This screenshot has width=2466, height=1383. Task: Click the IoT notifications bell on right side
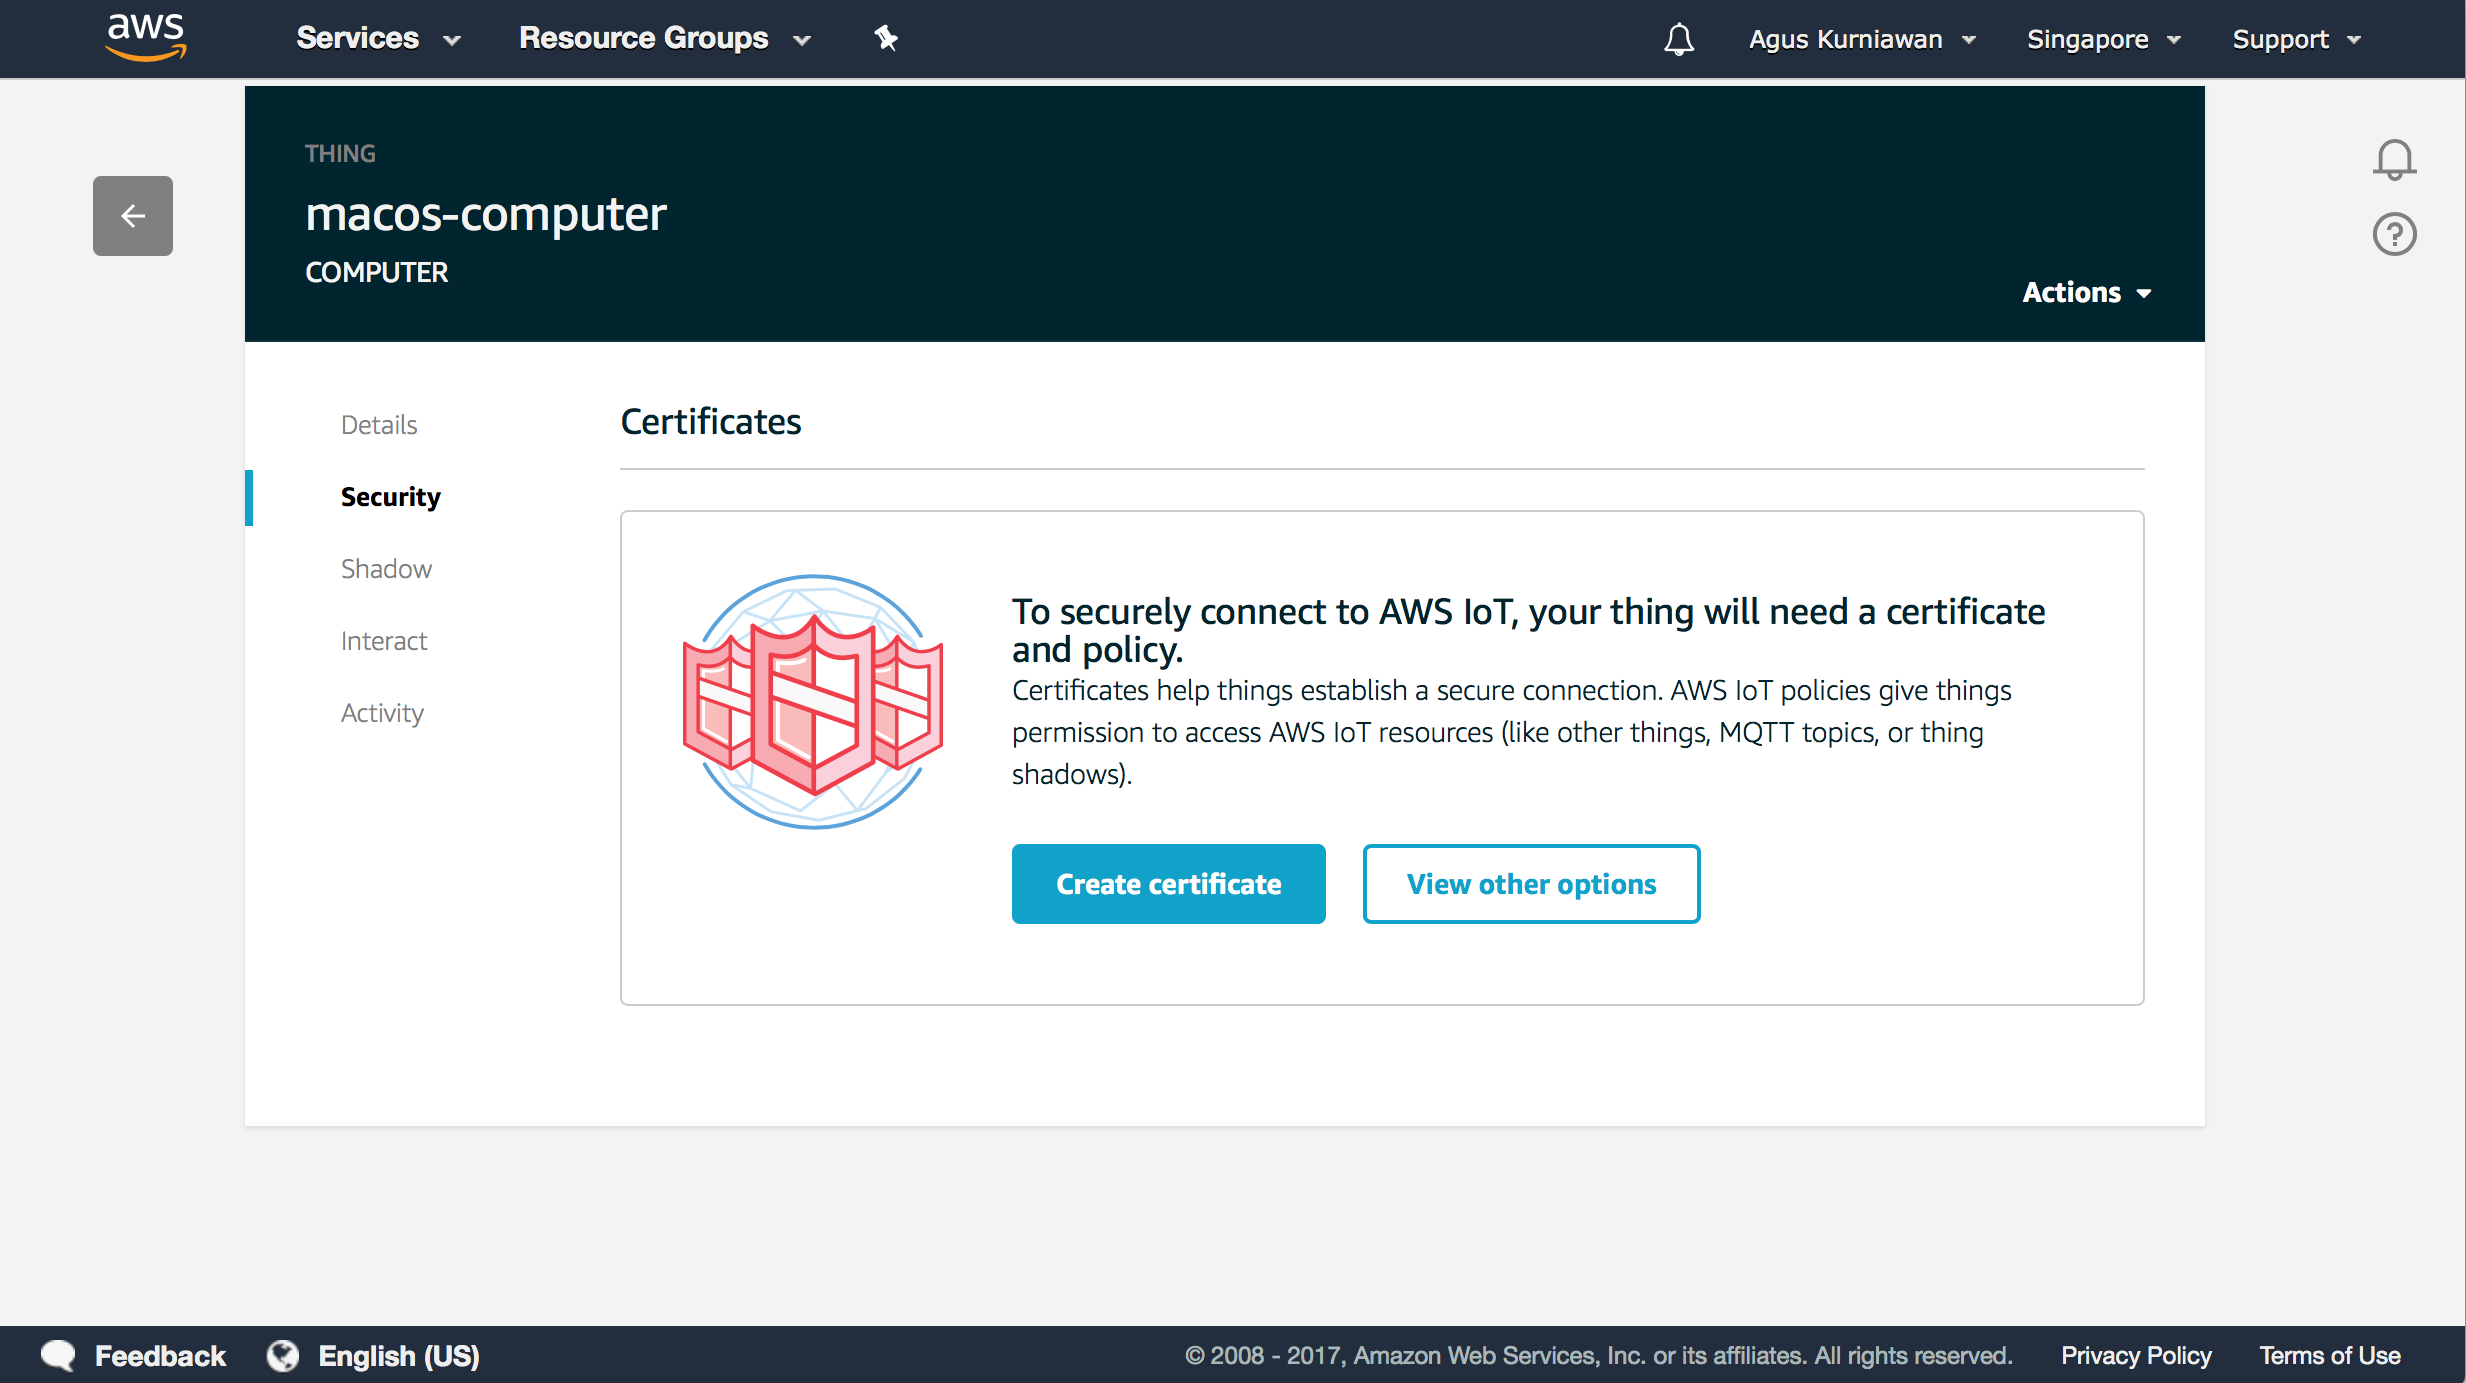[x=2394, y=160]
